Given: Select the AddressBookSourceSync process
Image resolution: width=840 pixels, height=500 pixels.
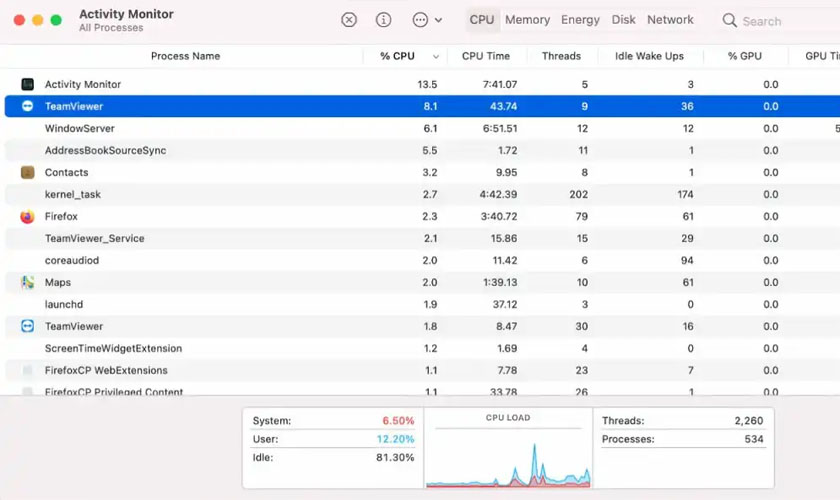Looking at the screenshot, I should coord(106,150).
